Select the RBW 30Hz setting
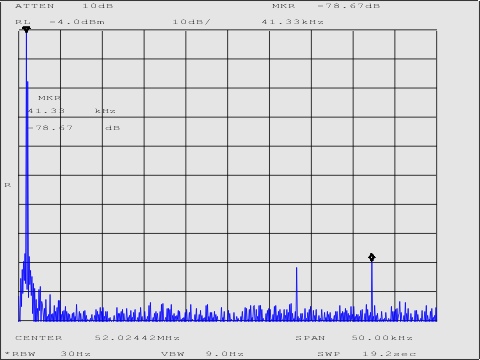The image size is (480, 360). tap(51, 354)
